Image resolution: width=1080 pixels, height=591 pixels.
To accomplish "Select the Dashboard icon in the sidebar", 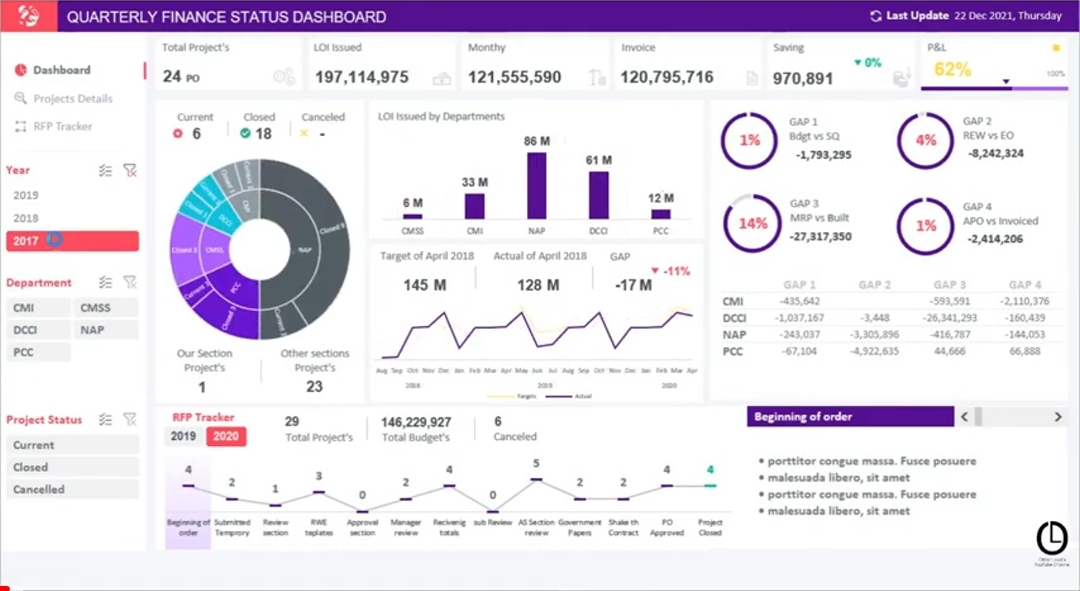I will click(21, 70).
